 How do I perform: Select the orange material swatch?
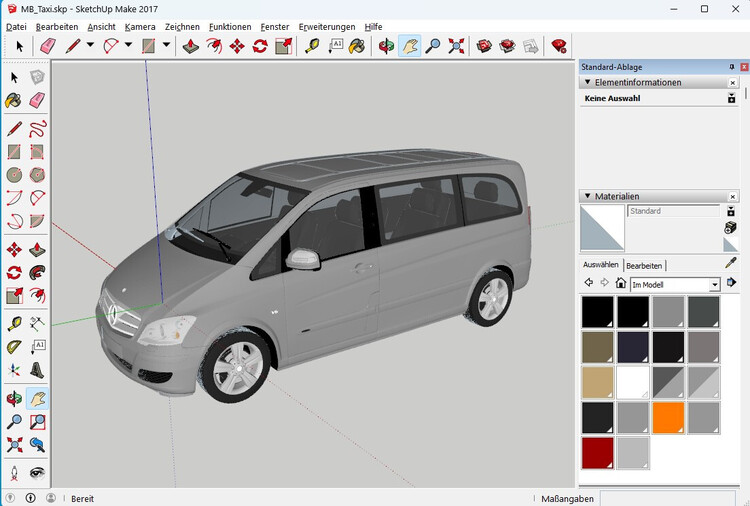click(x=667, y=417)
